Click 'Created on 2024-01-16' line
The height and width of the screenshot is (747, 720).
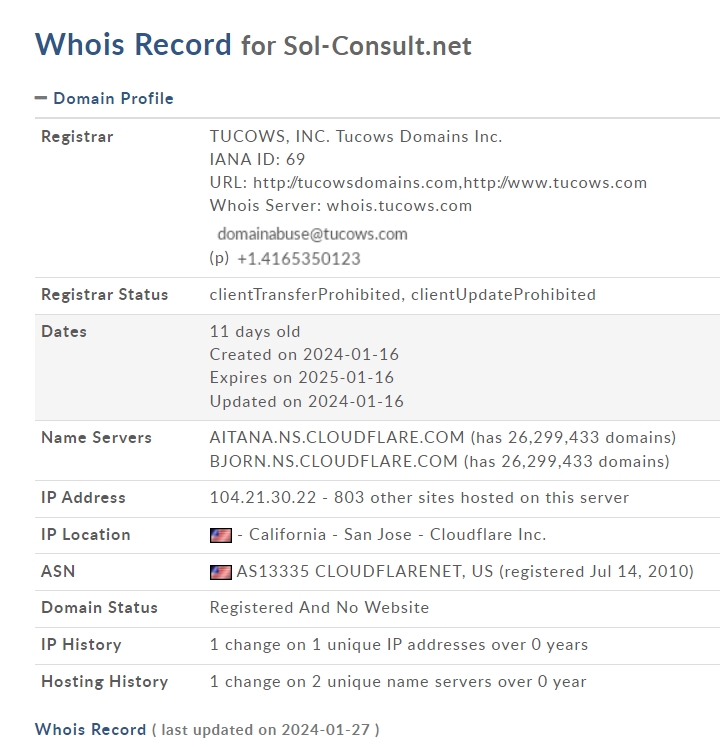tap(304, 354)
